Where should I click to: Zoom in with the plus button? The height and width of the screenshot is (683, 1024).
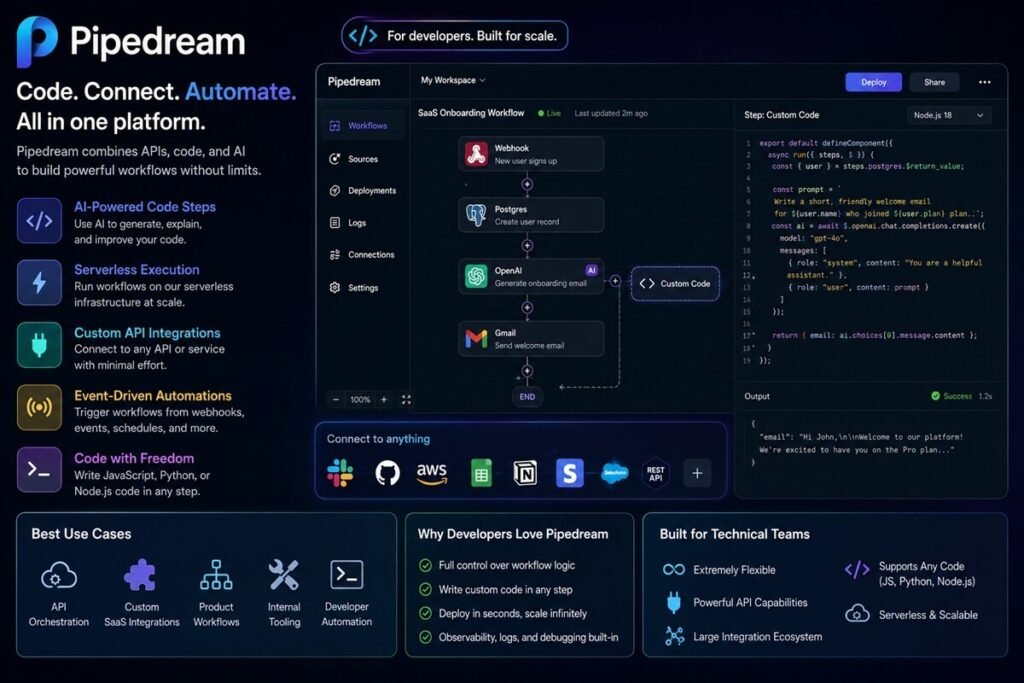coord(384,399)
